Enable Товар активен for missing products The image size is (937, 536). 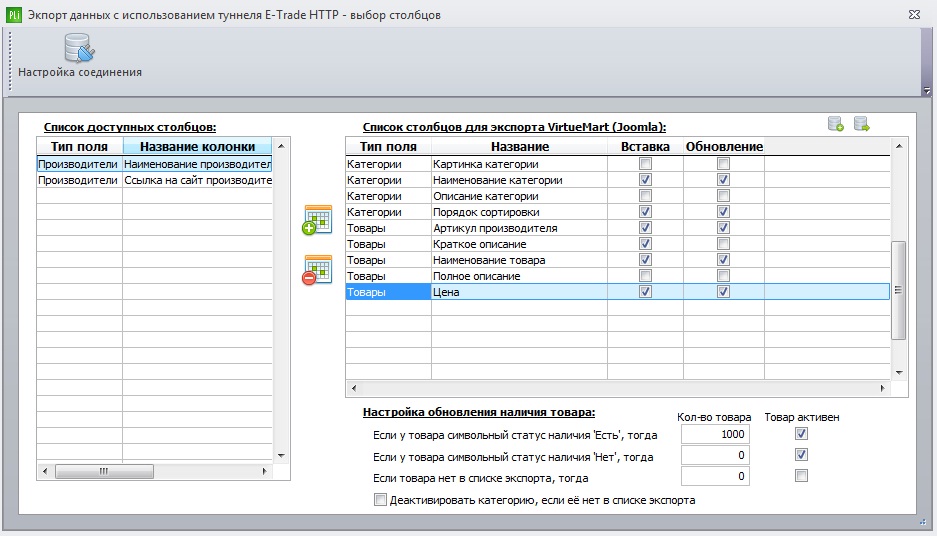click(x=801, y=476)
